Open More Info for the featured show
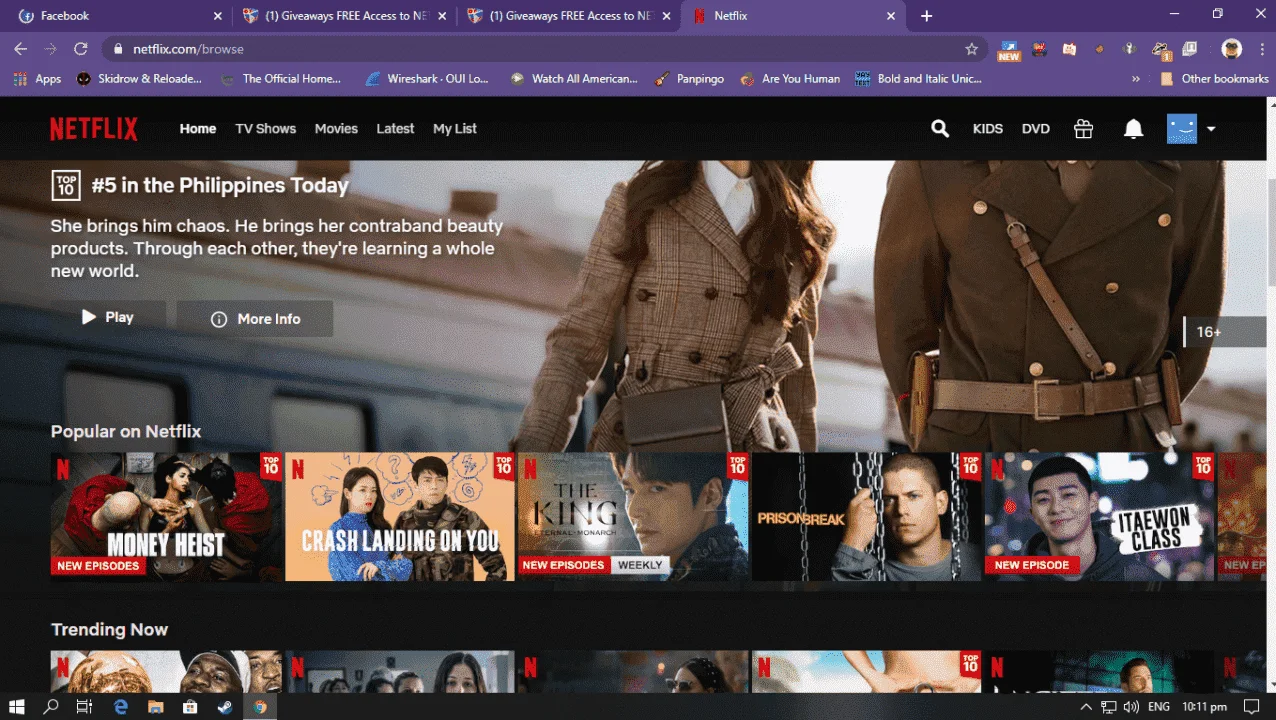The height and width of the screenshot is (720, 1276). [x=255, y=318]
